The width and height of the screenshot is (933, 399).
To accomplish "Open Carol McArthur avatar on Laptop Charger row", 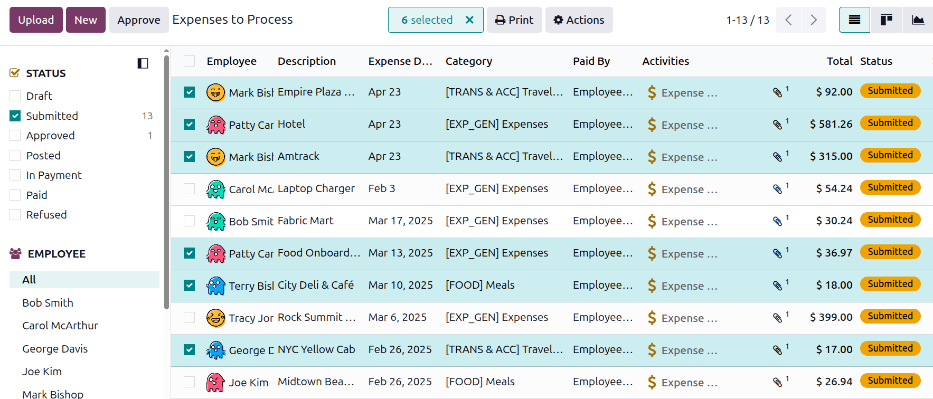I will 215,189.
